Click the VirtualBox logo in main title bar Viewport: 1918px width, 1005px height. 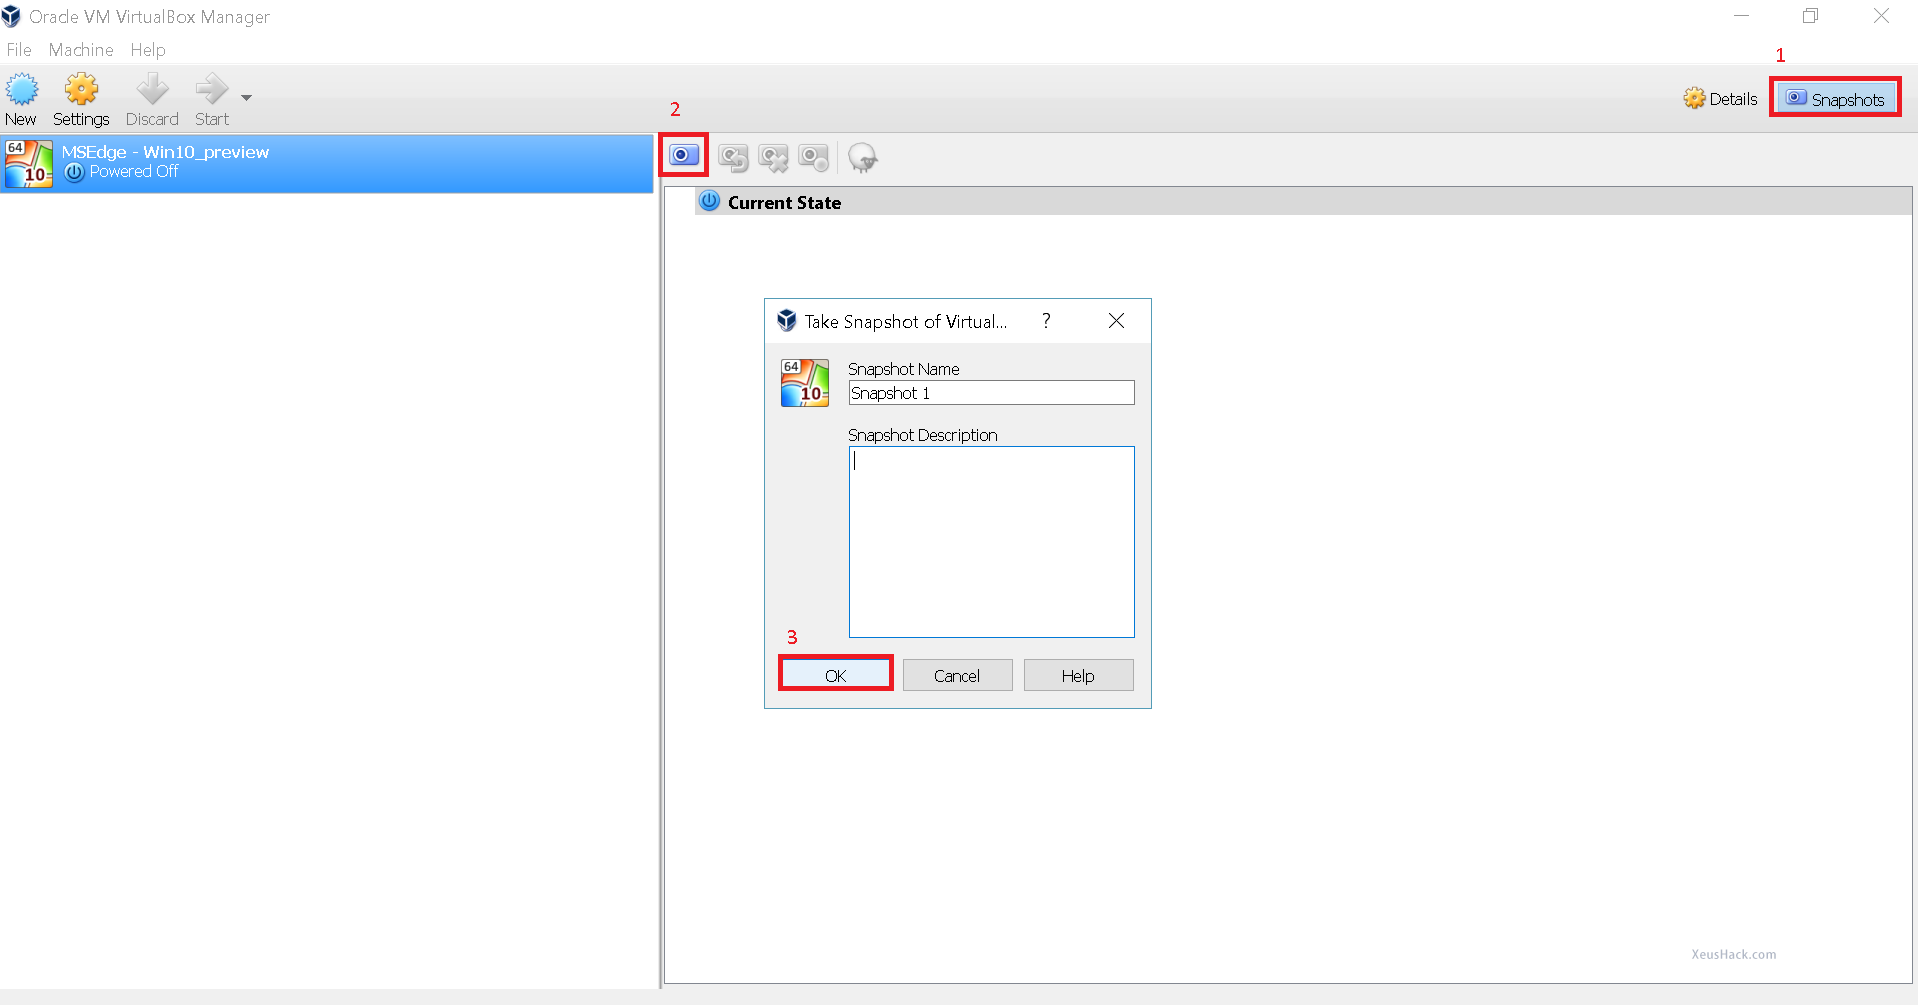(x=11, y=16)
